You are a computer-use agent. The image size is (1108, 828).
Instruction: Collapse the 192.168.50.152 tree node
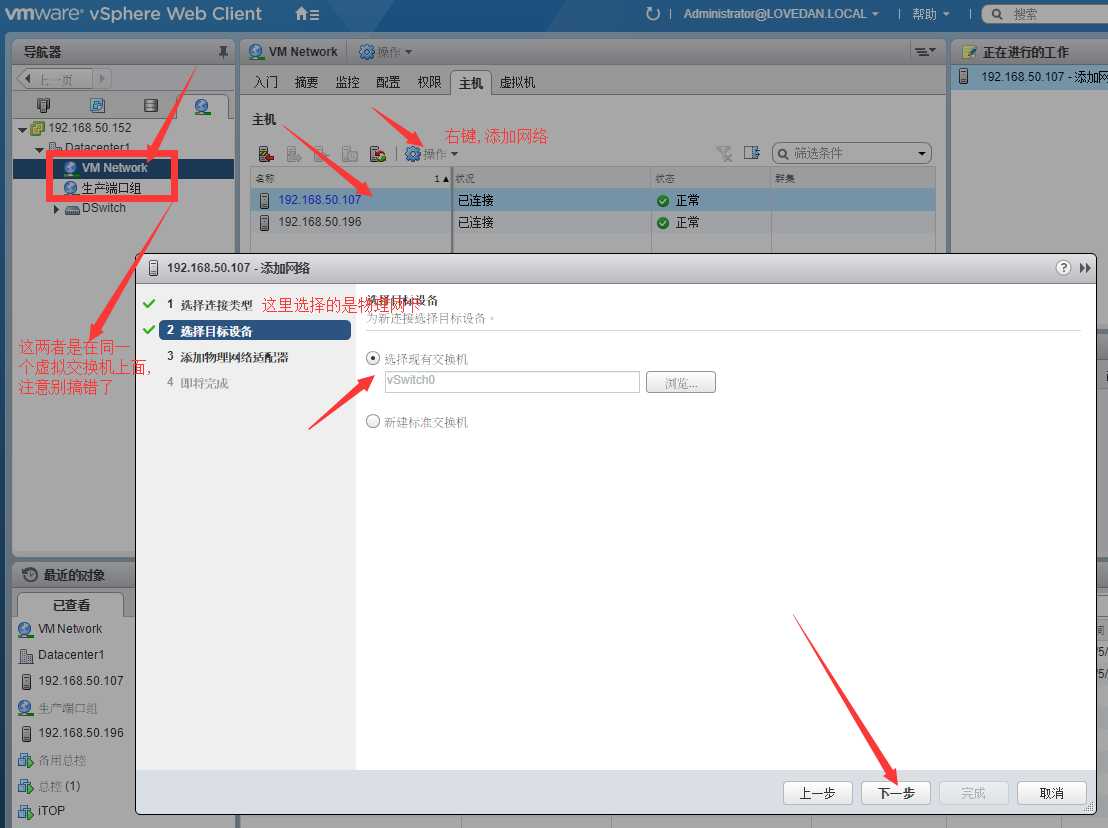(x=23, y=129)
